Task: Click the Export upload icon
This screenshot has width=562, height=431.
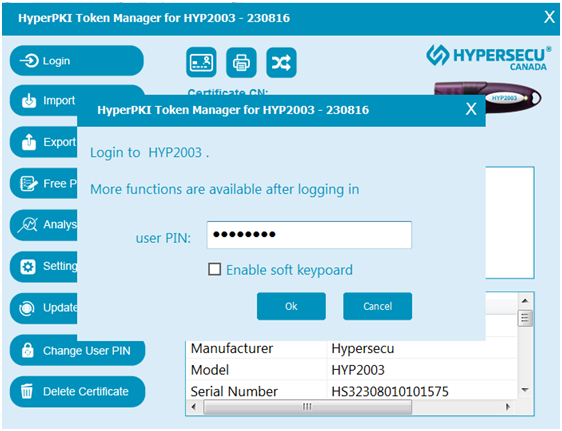Action: (x=29, y=142)
